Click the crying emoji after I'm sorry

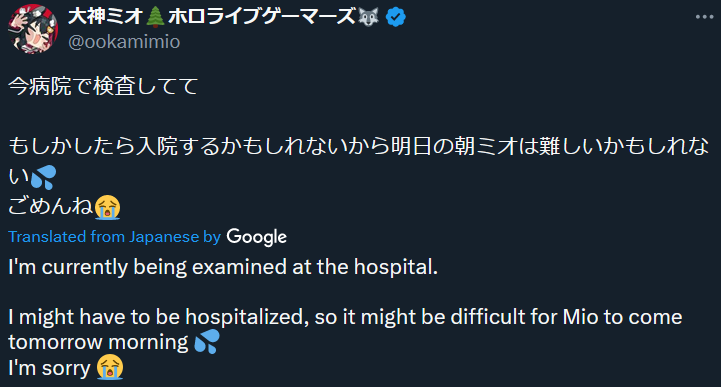(110, 368)
